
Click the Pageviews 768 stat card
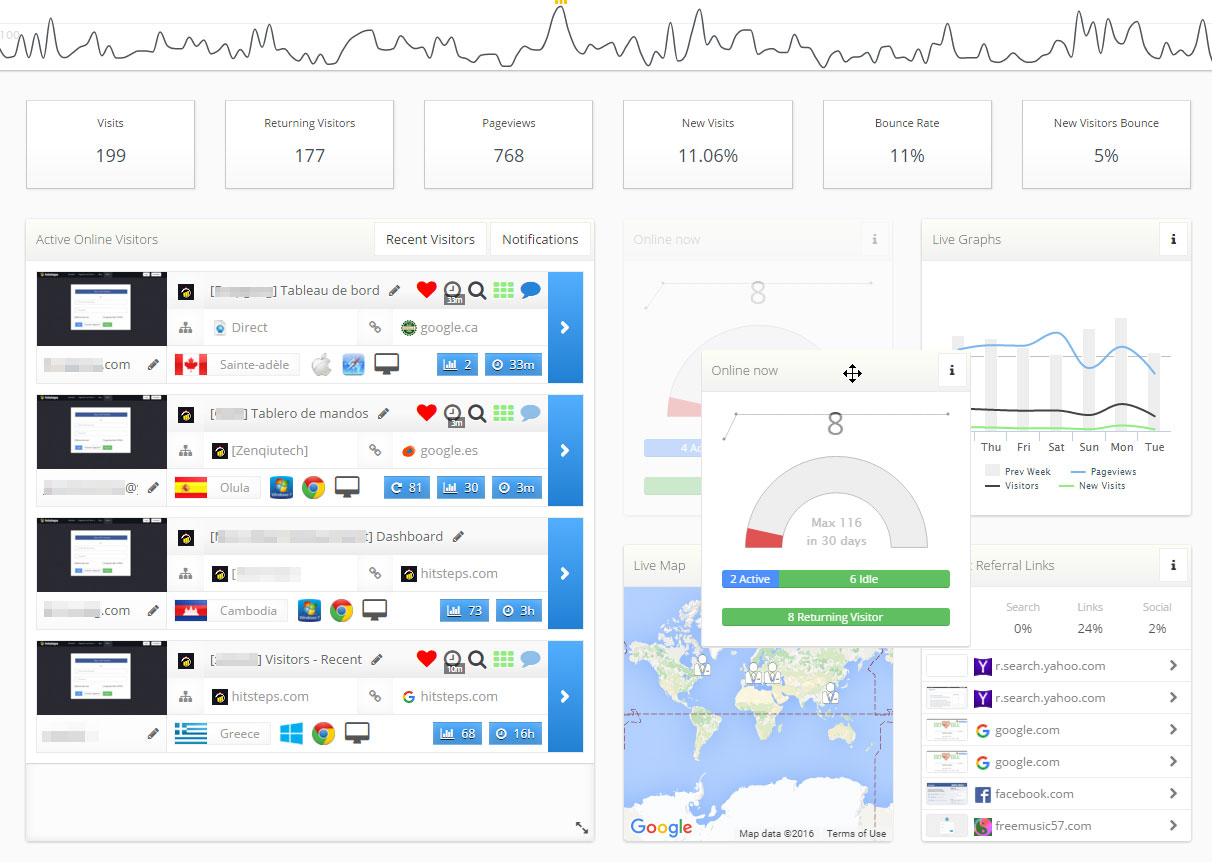tap(509, 144)
